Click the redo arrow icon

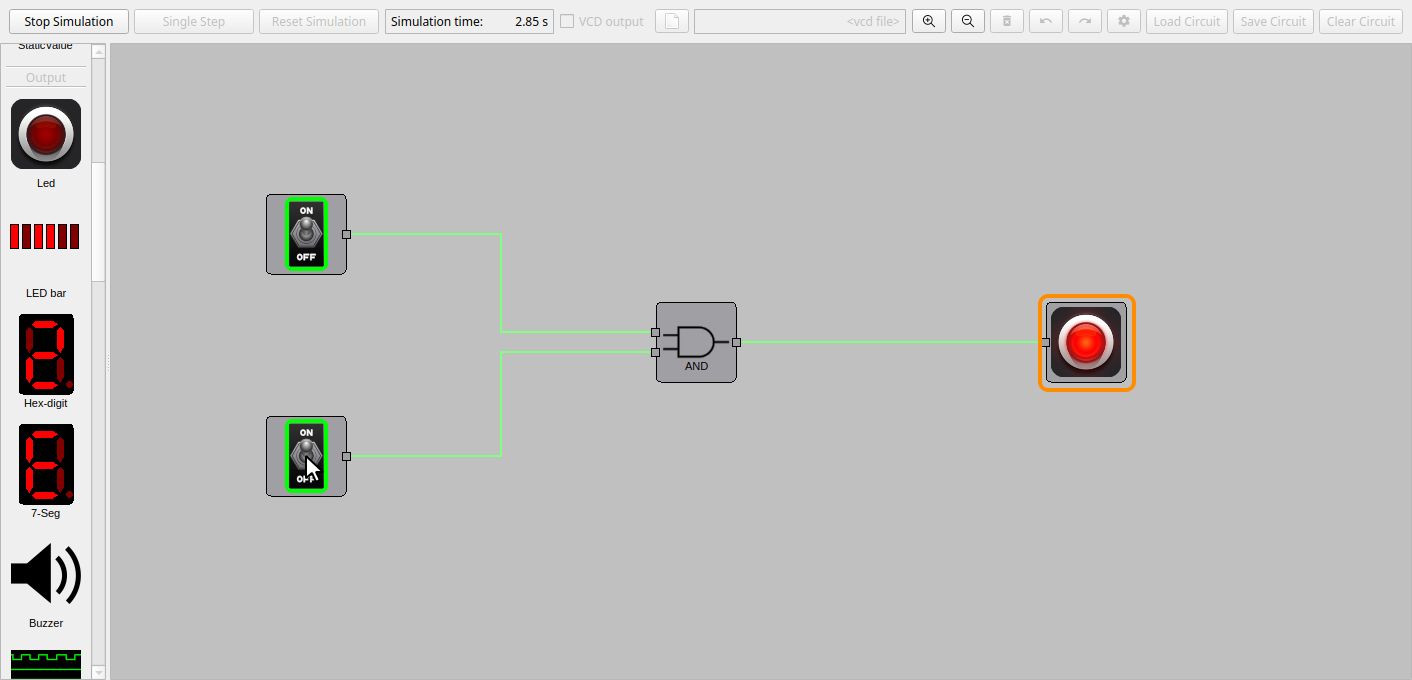coord(1085,22)
